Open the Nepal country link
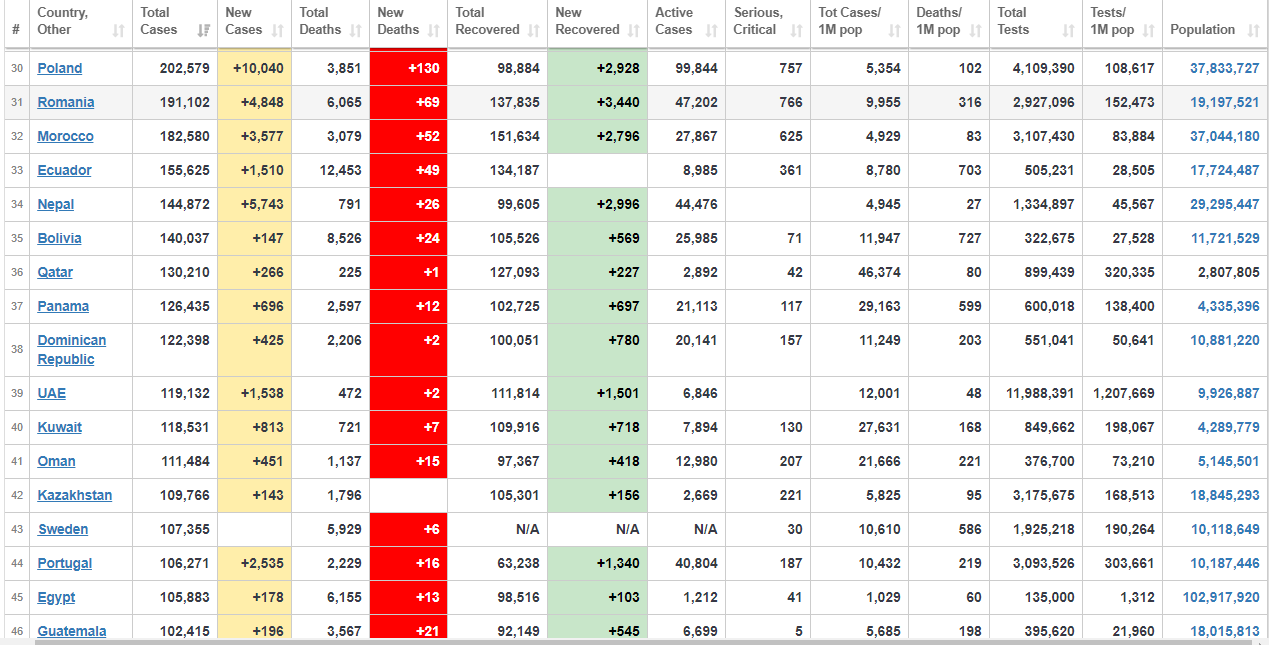 (56, 204)
